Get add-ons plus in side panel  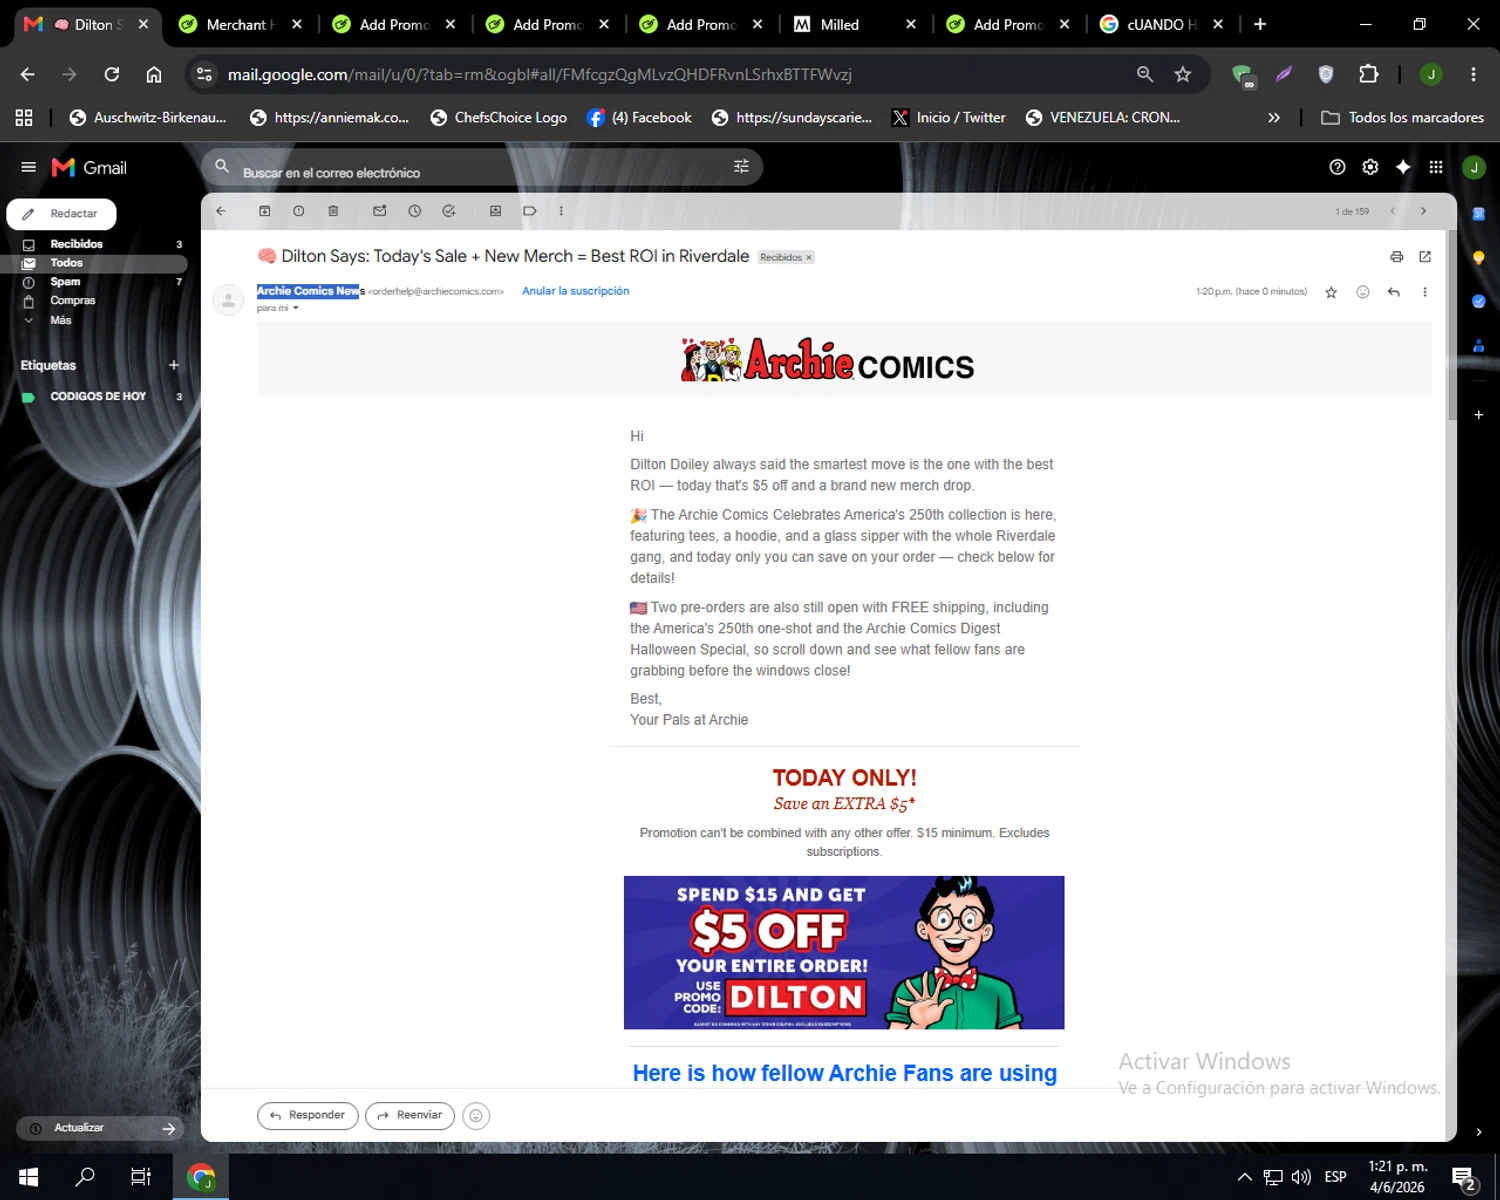[1479, 414]
